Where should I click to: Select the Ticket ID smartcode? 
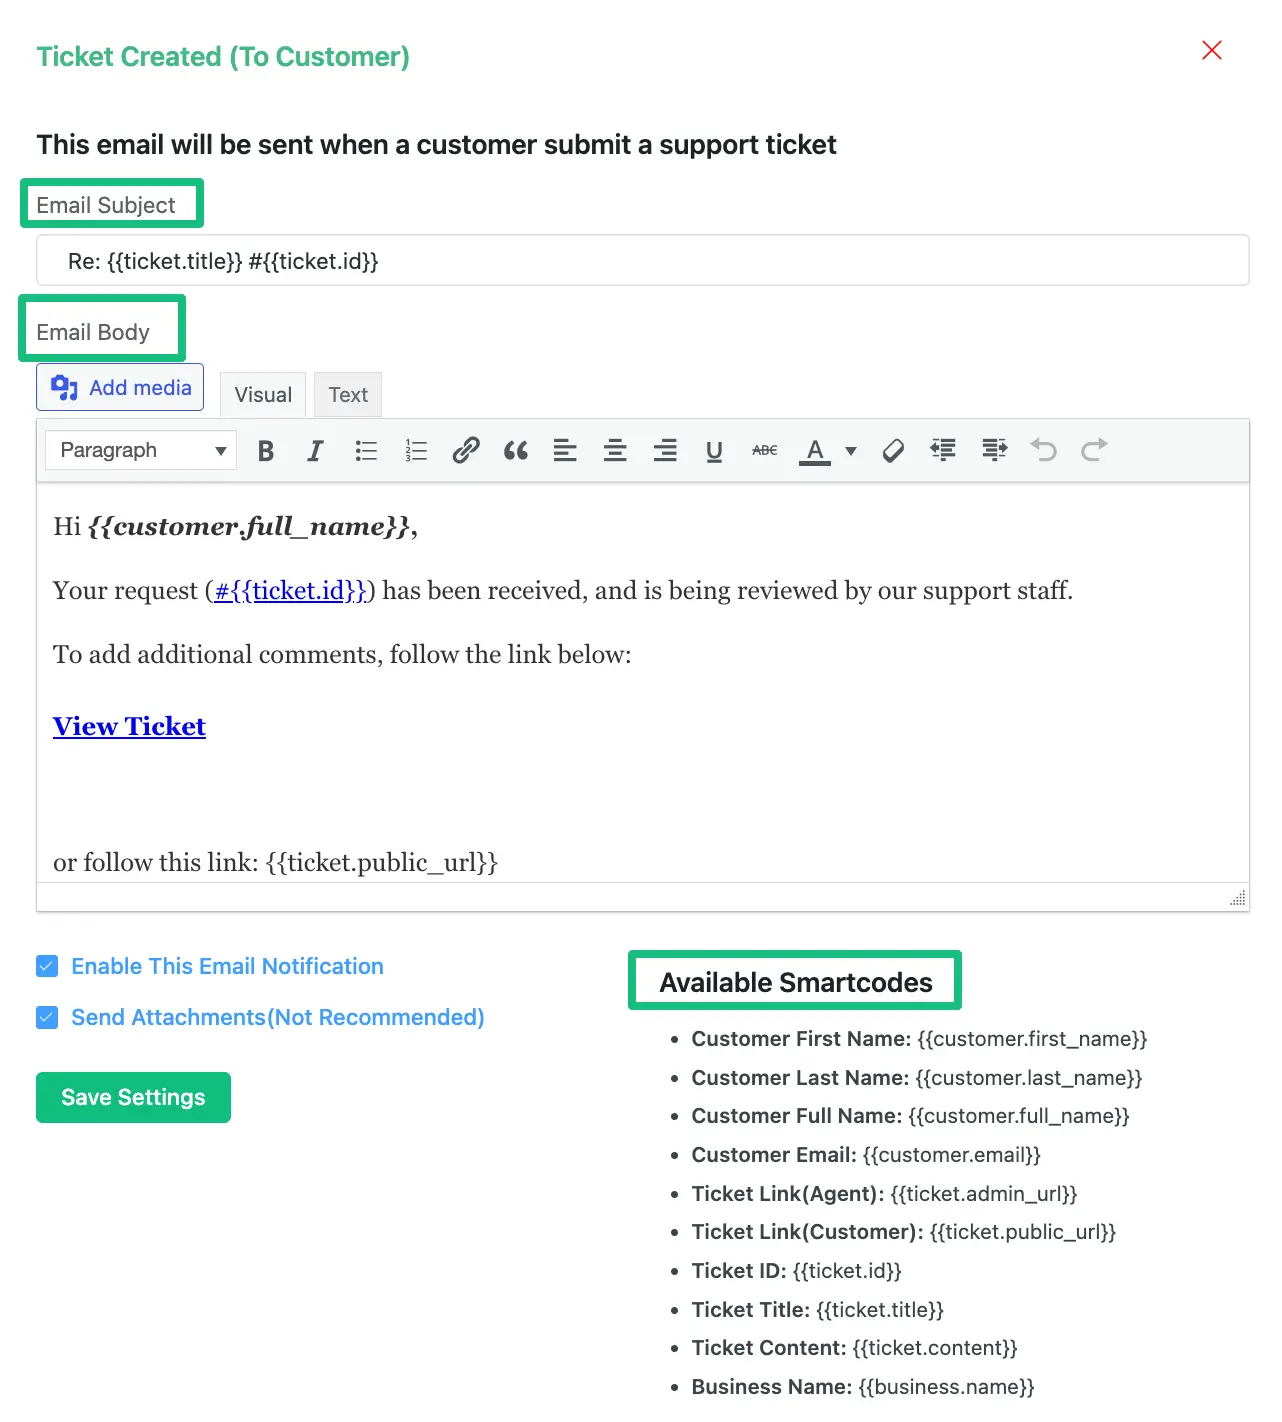pyautogui.click(x=797, y=1271)
